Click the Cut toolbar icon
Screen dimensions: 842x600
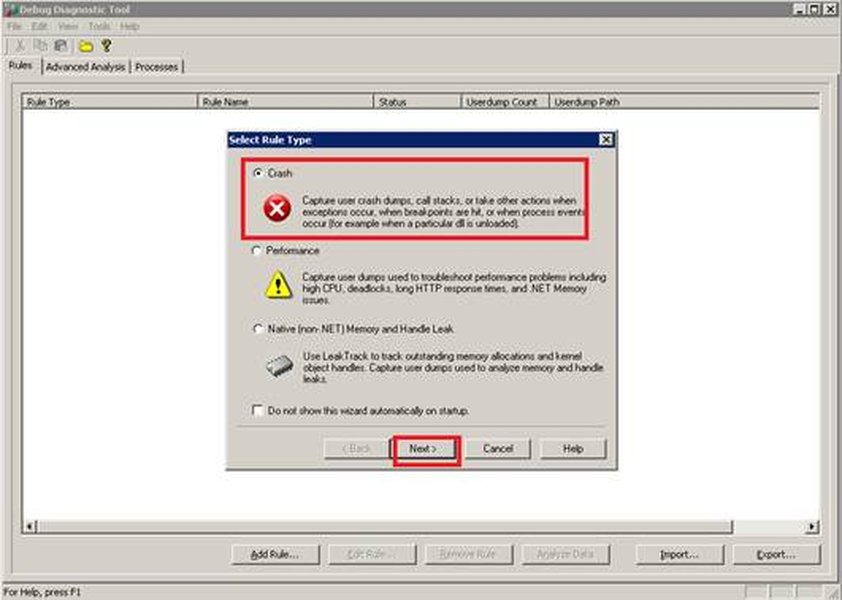tap(20, 46)
